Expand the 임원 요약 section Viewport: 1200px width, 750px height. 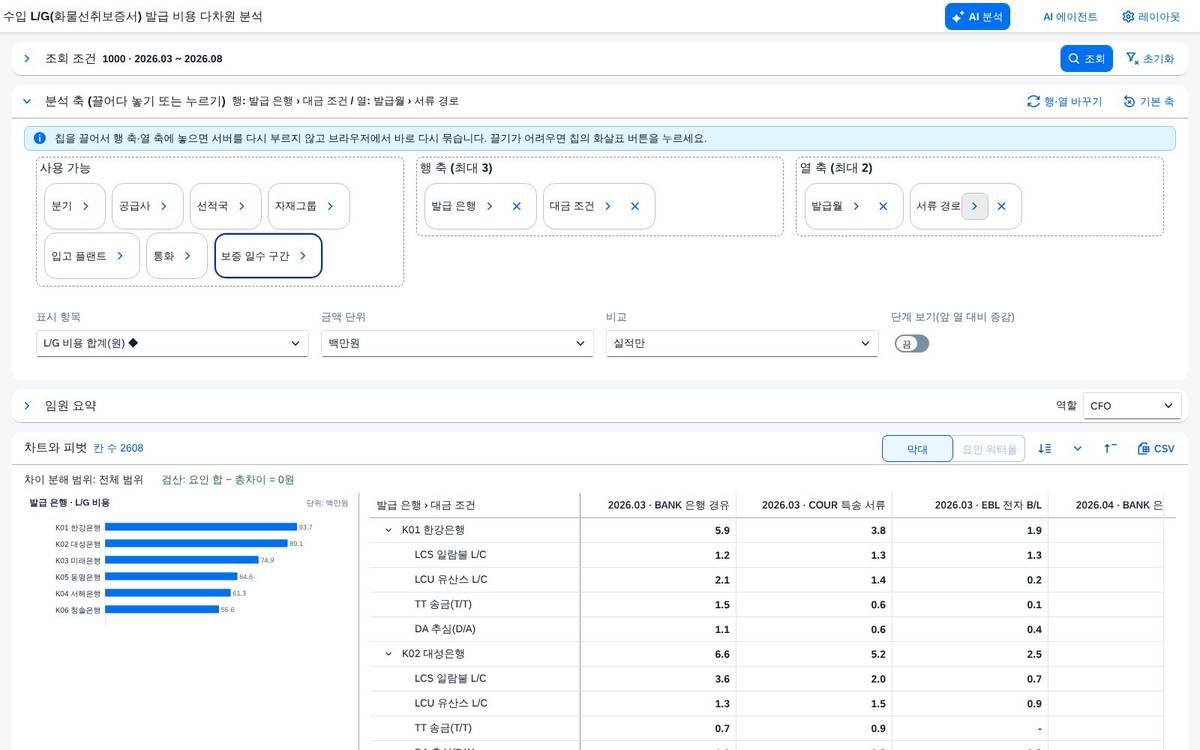point(27,406)
